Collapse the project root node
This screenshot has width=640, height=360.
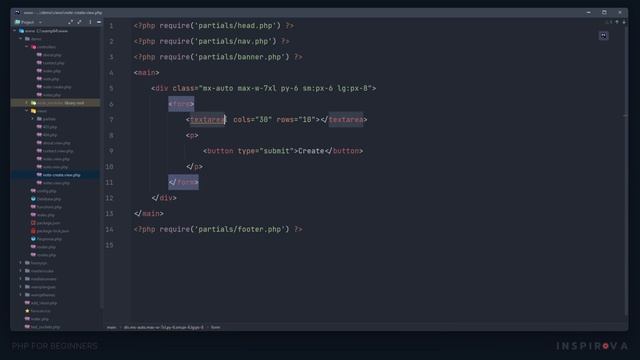pyautogui.click(x=15, y=31)
